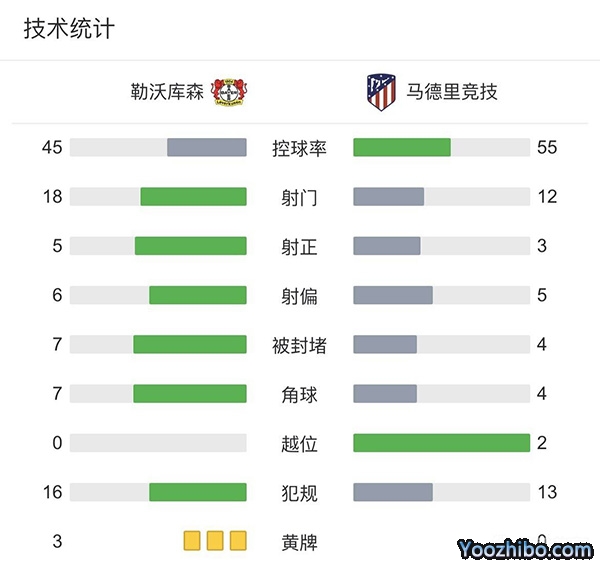Click Leverkusen's 射门 count of 18

point(52,197)
